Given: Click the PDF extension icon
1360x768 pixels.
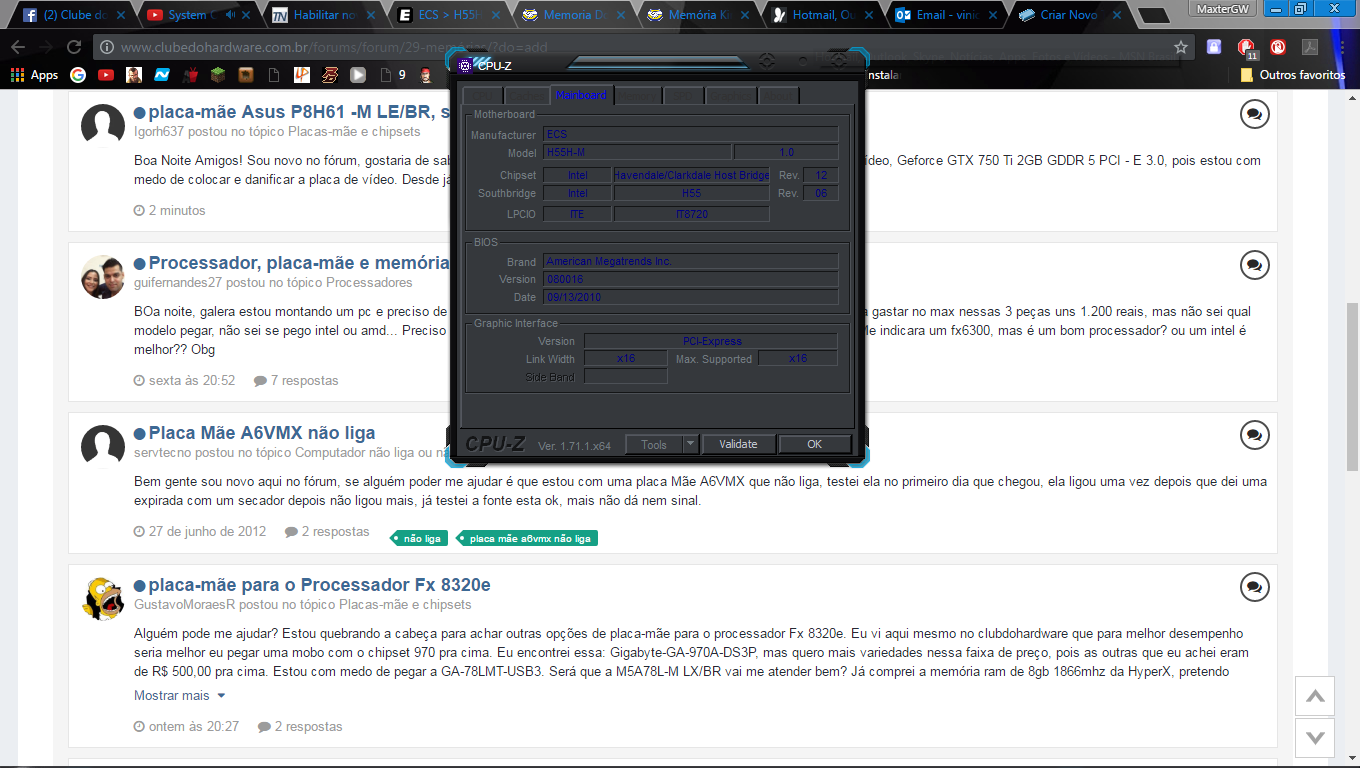Looking at the screenshot, I should [x=1309, y=47].
